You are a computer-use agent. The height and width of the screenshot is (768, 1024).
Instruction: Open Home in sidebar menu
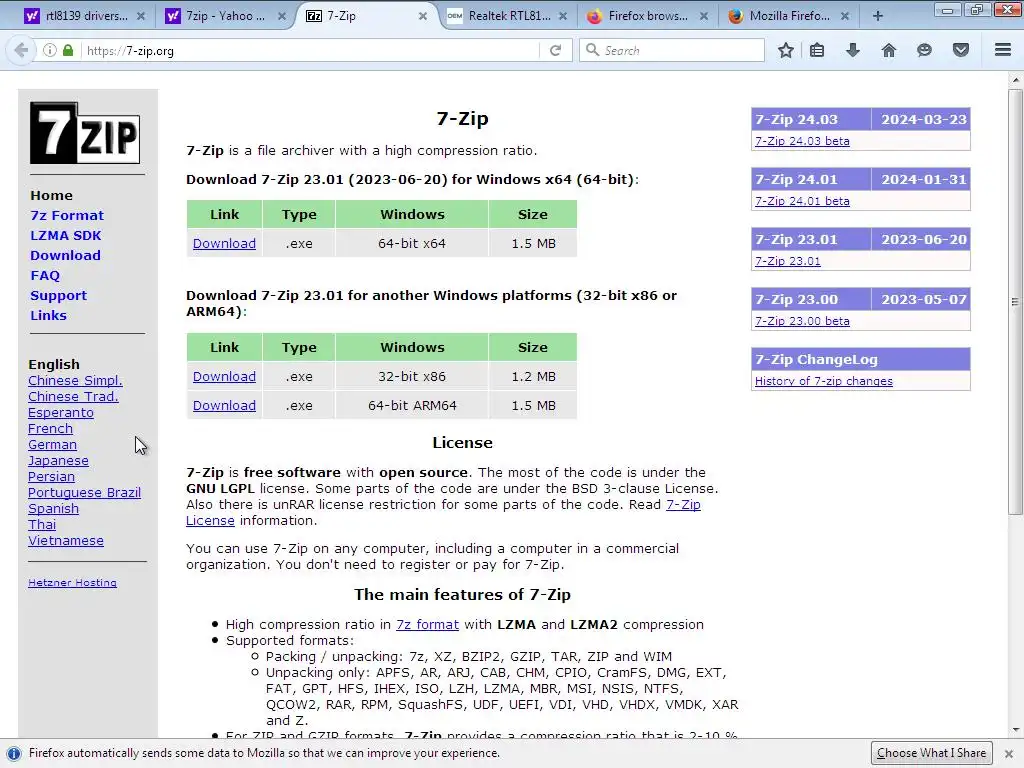coord(52,195)
